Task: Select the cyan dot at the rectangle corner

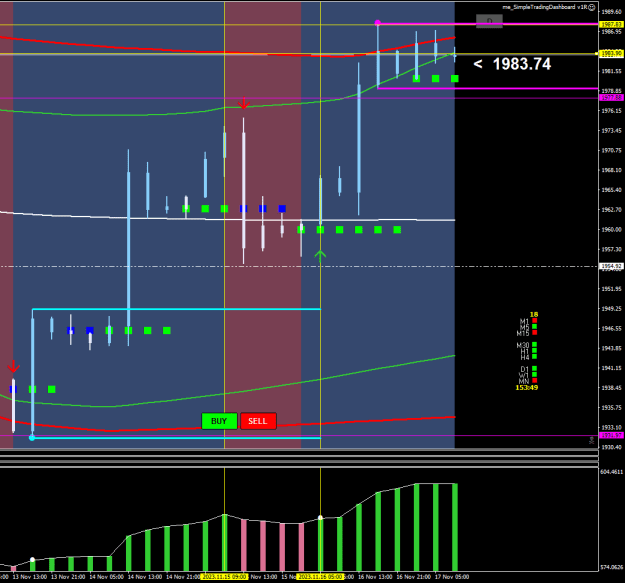Action: (32, 438)
